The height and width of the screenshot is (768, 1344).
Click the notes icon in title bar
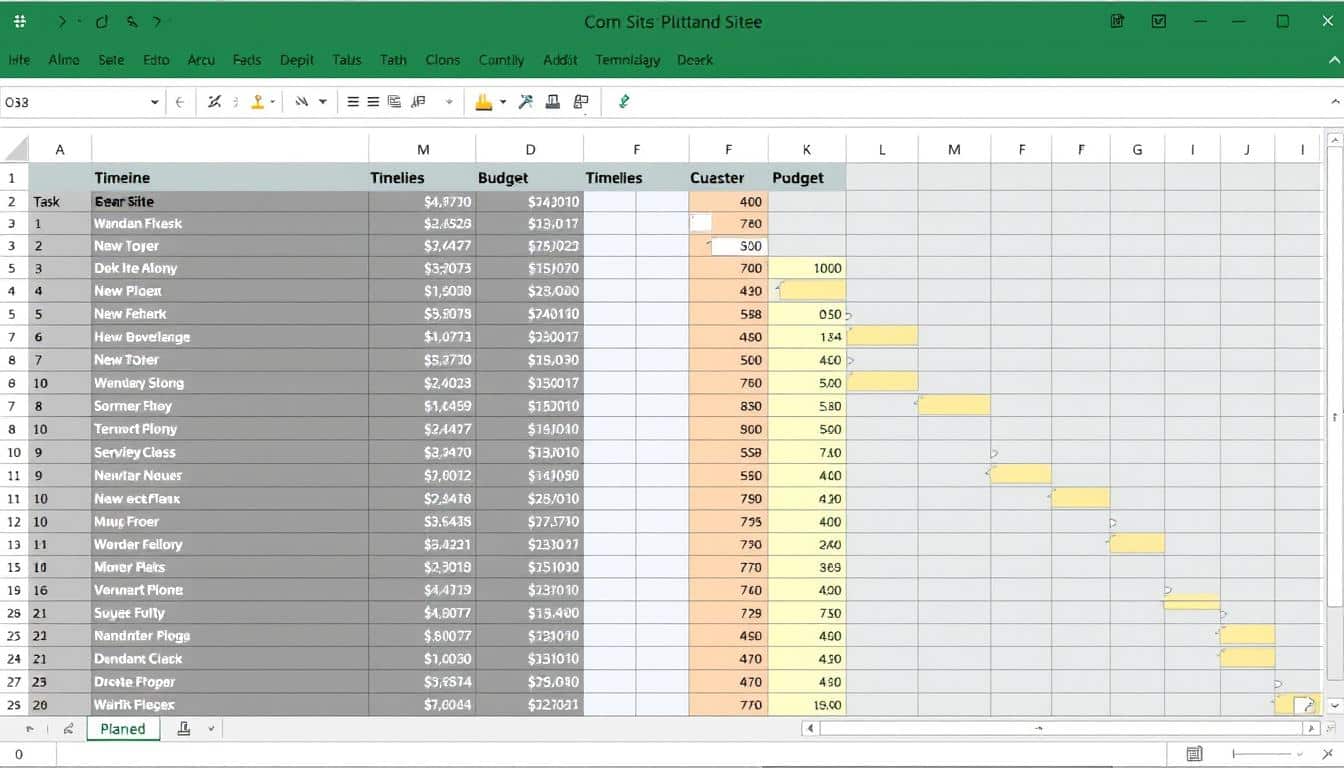click(1118, 21)
